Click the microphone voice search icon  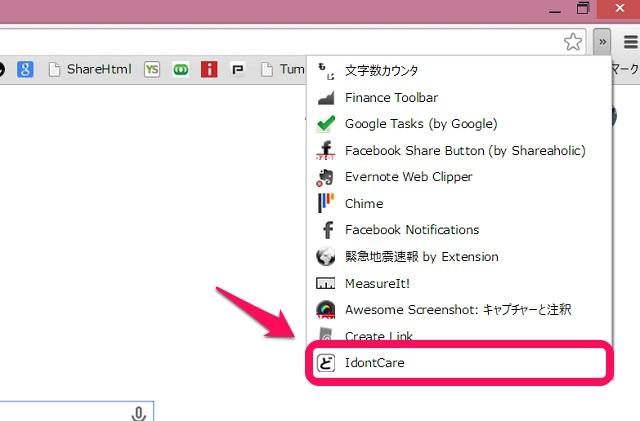pos(139,413)
